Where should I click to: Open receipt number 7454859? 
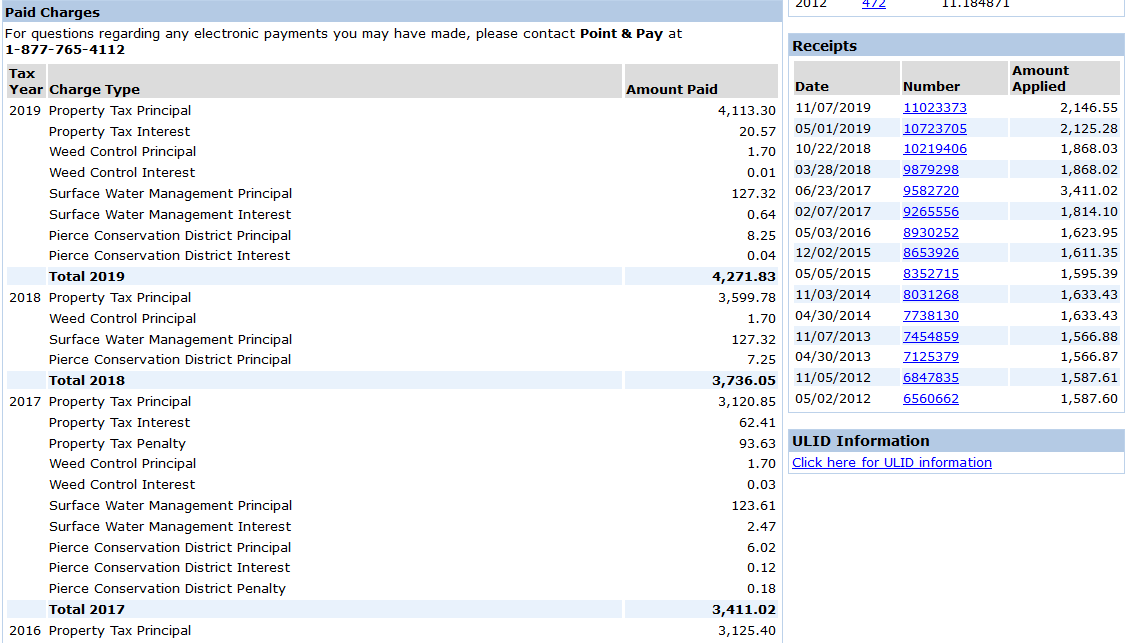[930, 336]
